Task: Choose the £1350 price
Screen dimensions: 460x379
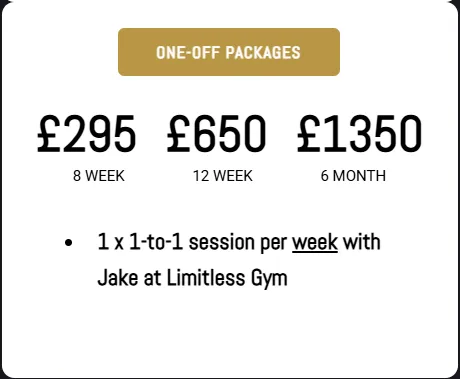Action: (359, 133)
